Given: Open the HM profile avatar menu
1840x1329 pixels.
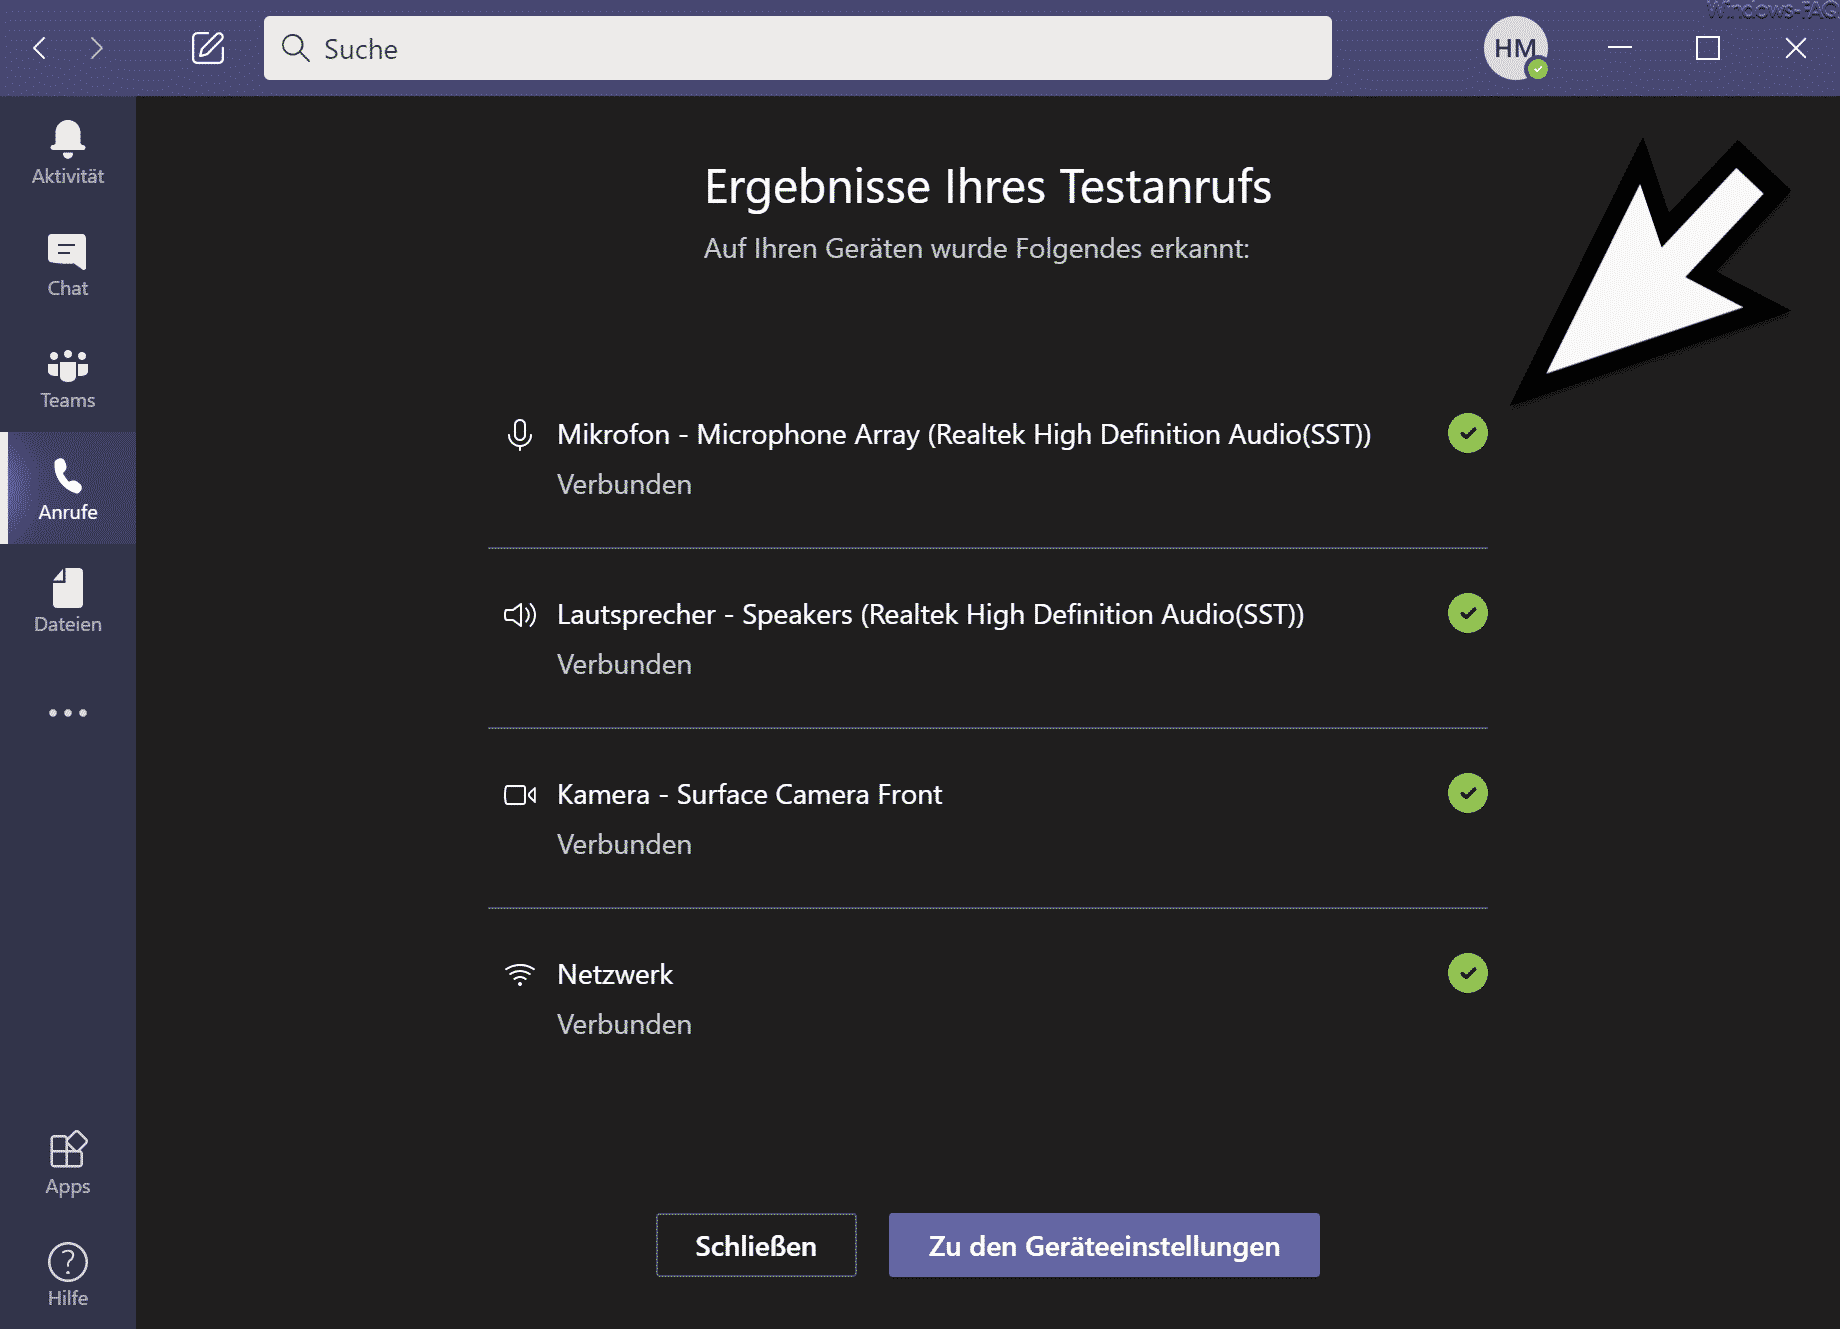Looking at the screenshot, I should pos(1515,48).
